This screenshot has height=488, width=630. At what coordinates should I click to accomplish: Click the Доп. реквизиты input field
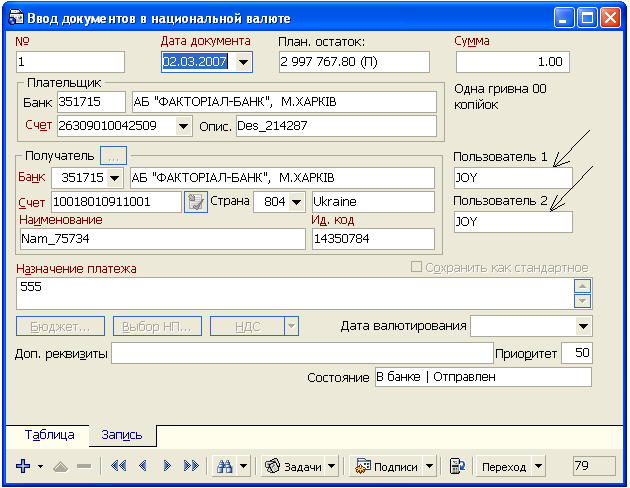coord(302,353)
